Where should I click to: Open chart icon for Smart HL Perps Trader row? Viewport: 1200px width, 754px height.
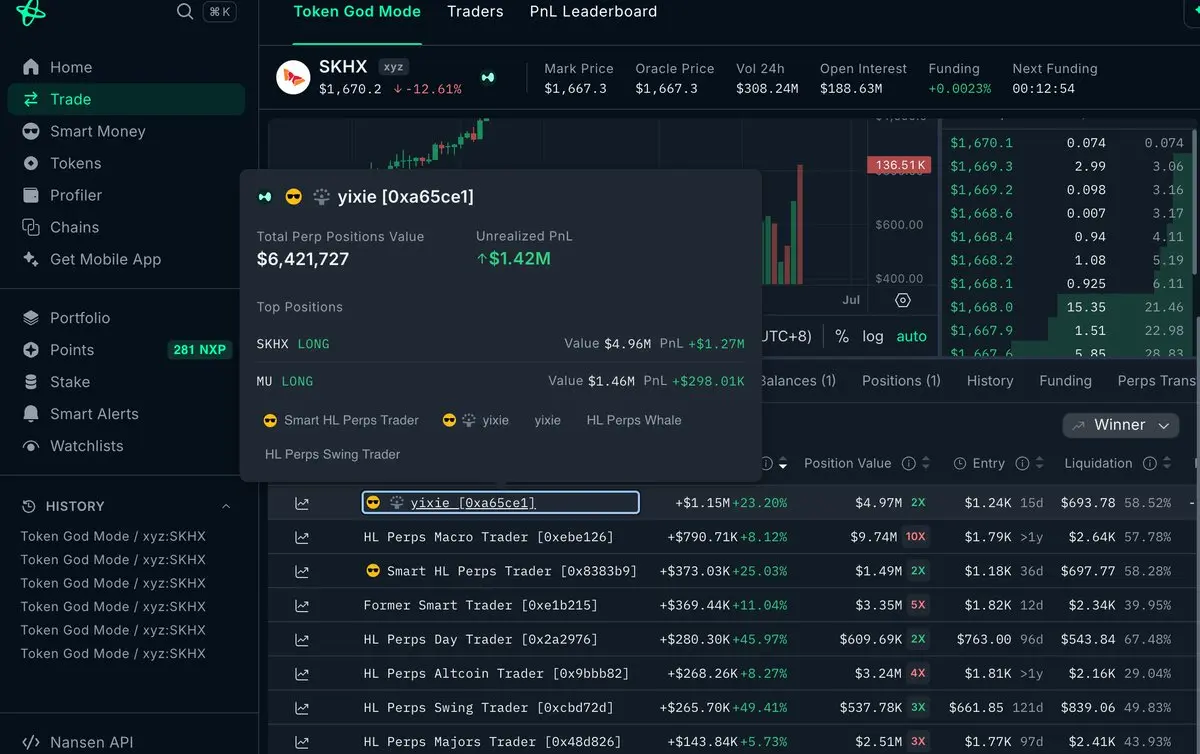(x=302, y=571)
